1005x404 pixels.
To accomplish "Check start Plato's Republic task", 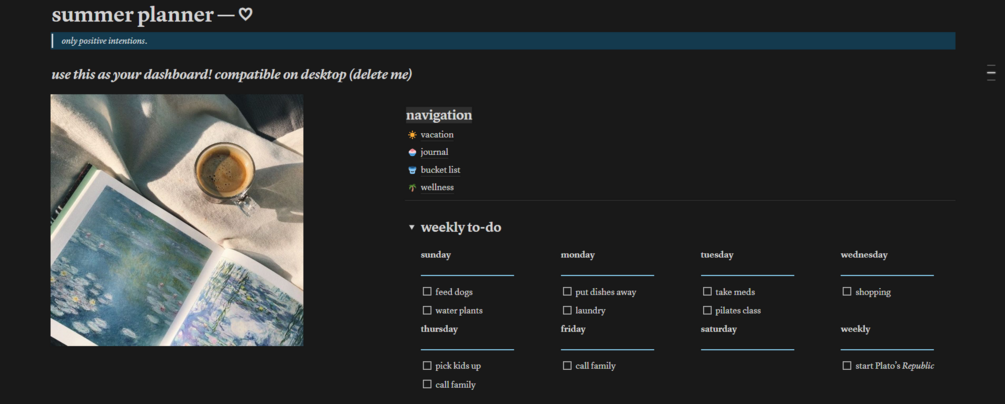I will coord(847,366).
